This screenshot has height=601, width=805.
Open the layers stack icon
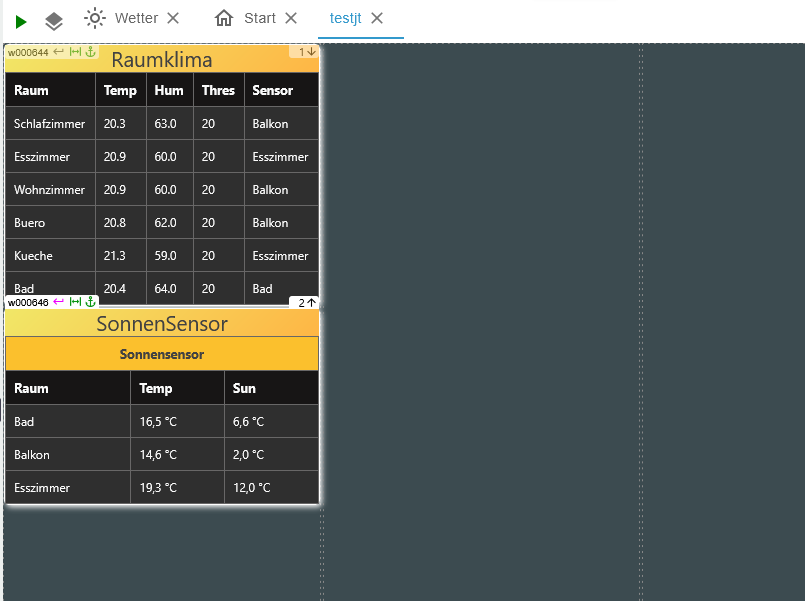pos(54,22)
